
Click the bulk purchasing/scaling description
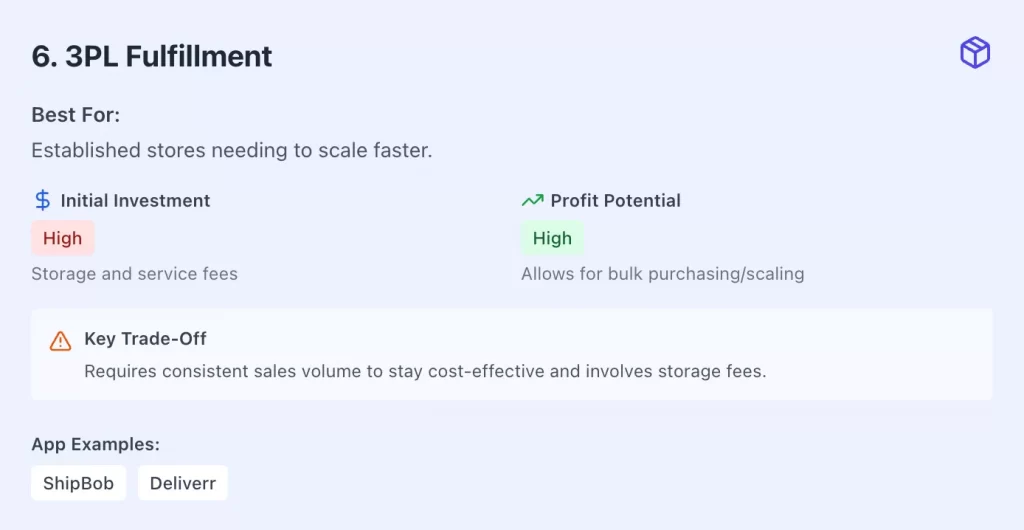662,273
